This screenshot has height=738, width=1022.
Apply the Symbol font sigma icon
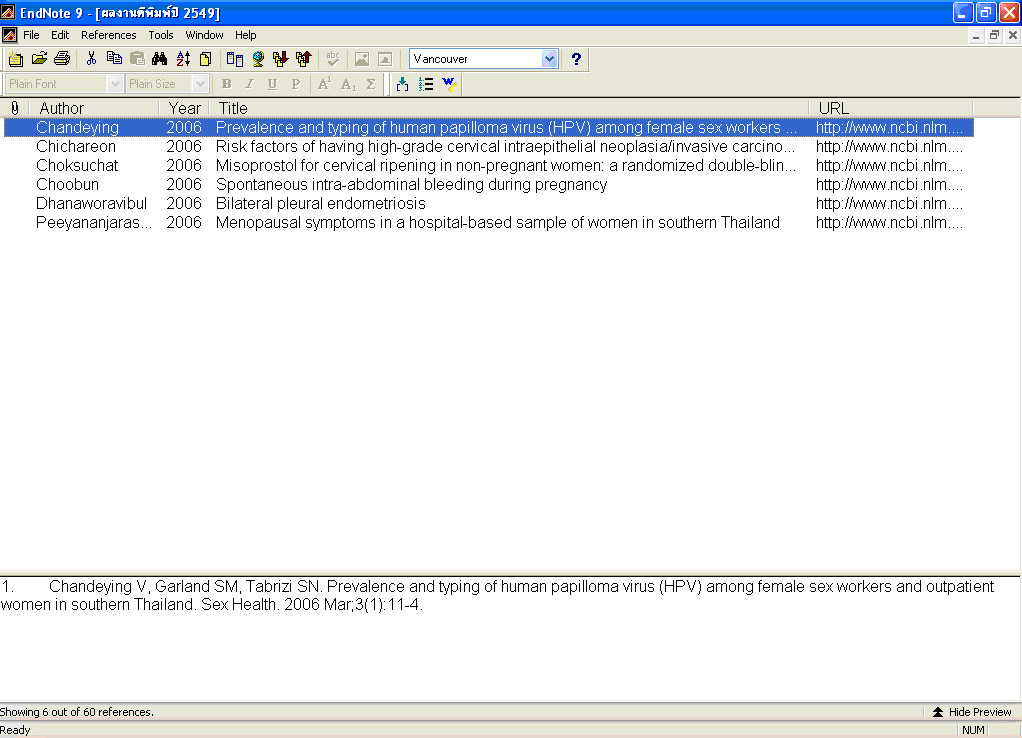click(371, 84)
